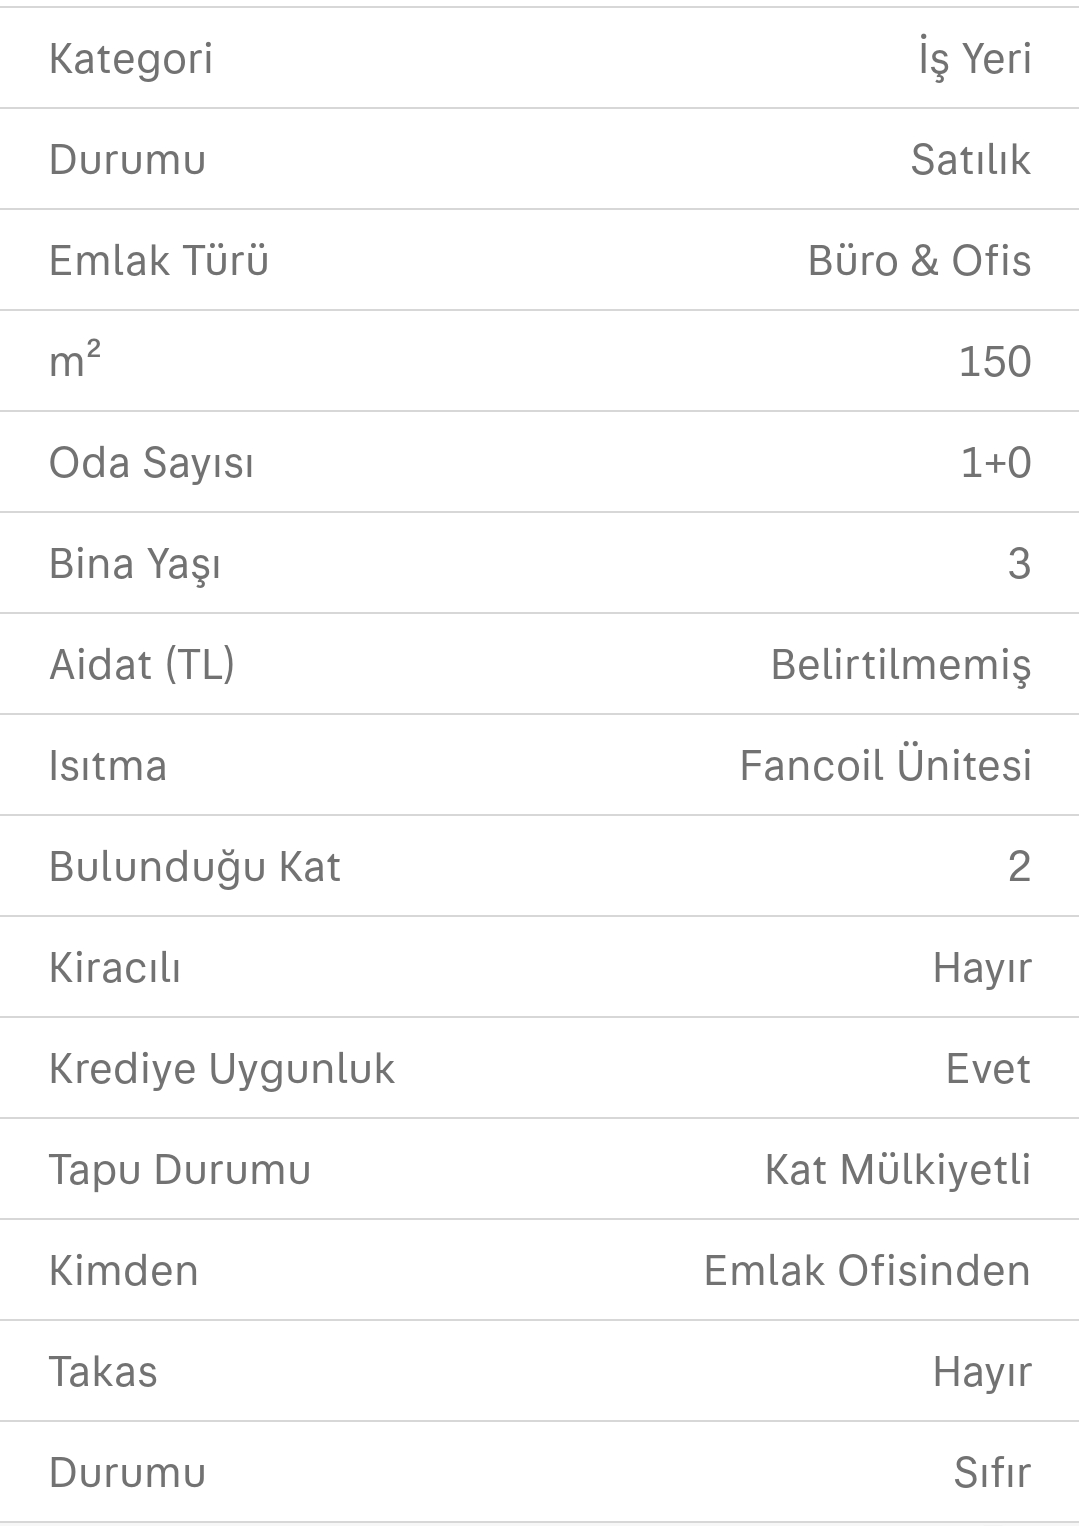Click the Fancoil Ünitesi heating value
1079x1526 pixels.
coord(885,766)
